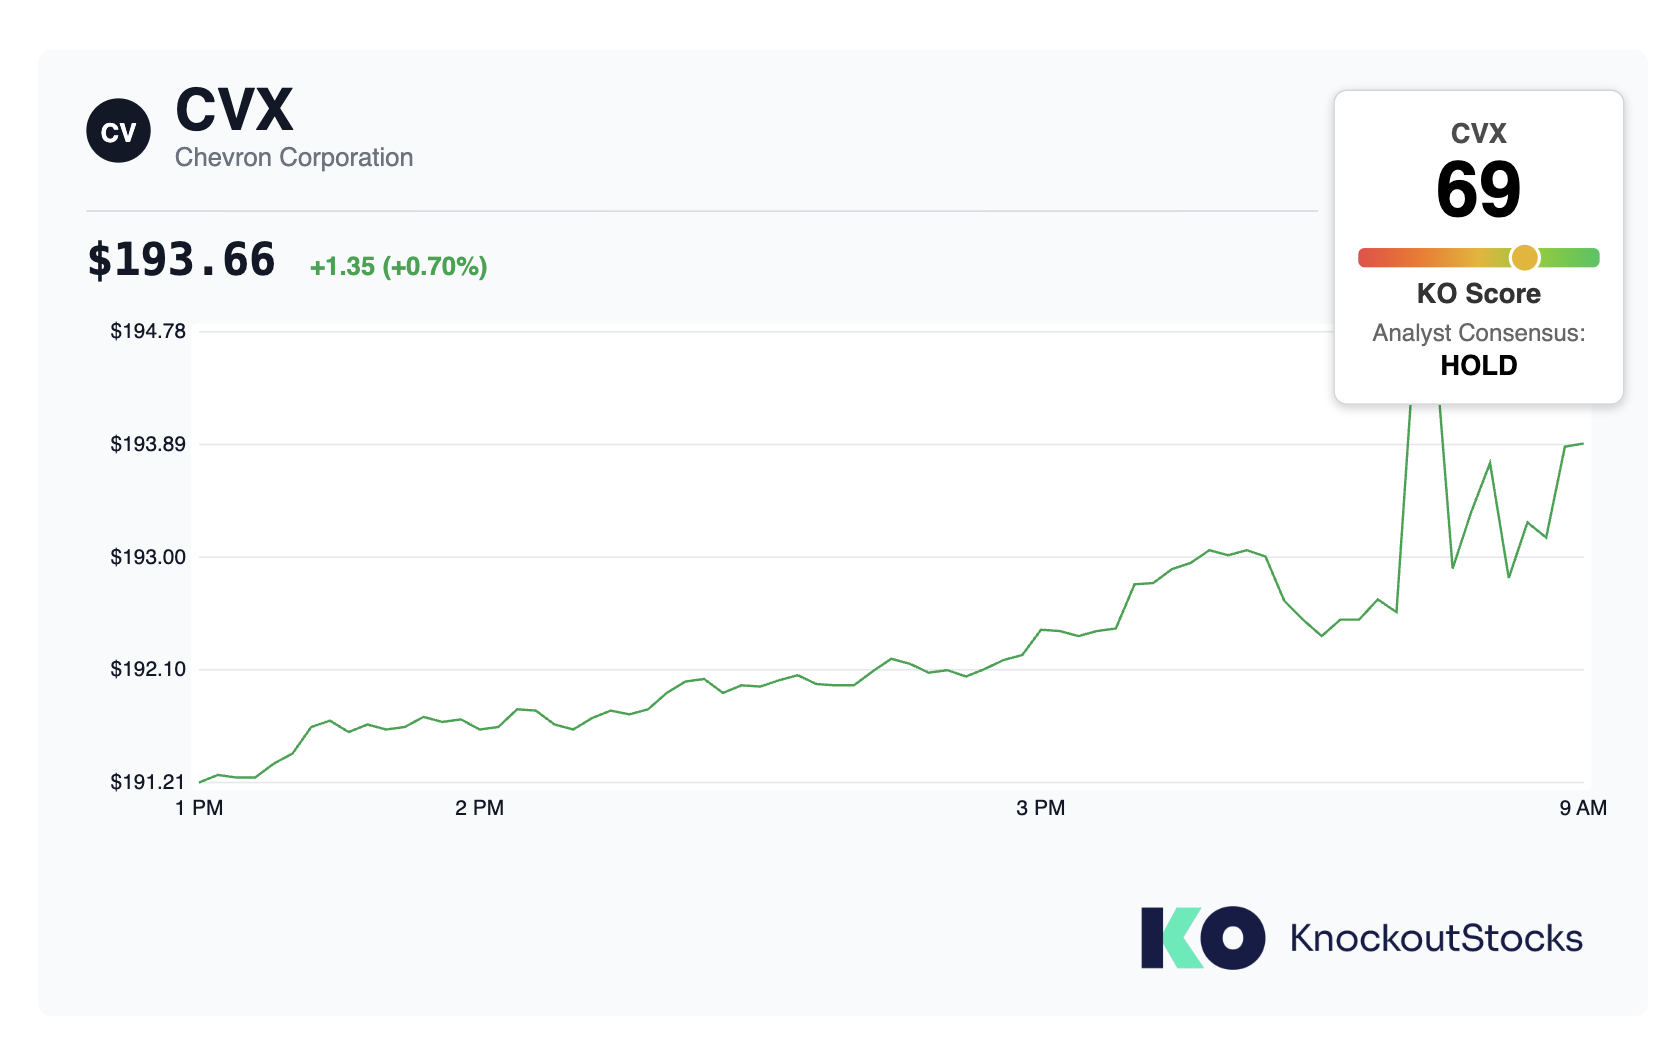Image resolution: width=1658 pixels, height=1058 pixels.
Task: Click the $193.00 price axis label
Action: 148,557
